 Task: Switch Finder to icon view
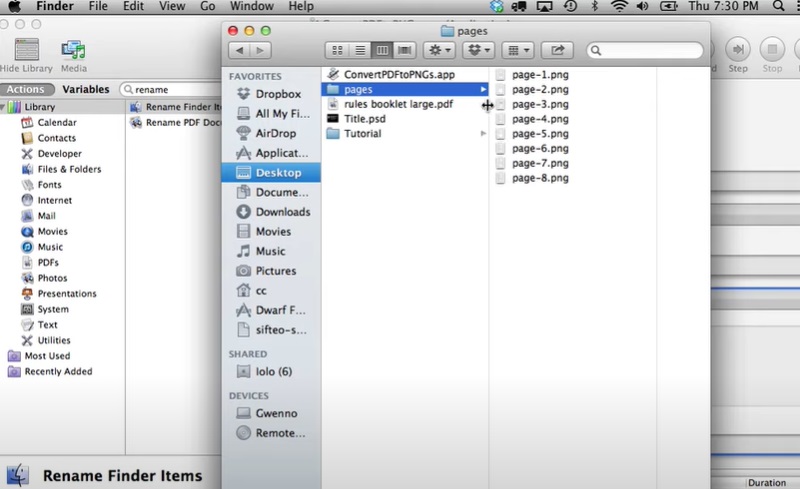click(x=337, y=50)
